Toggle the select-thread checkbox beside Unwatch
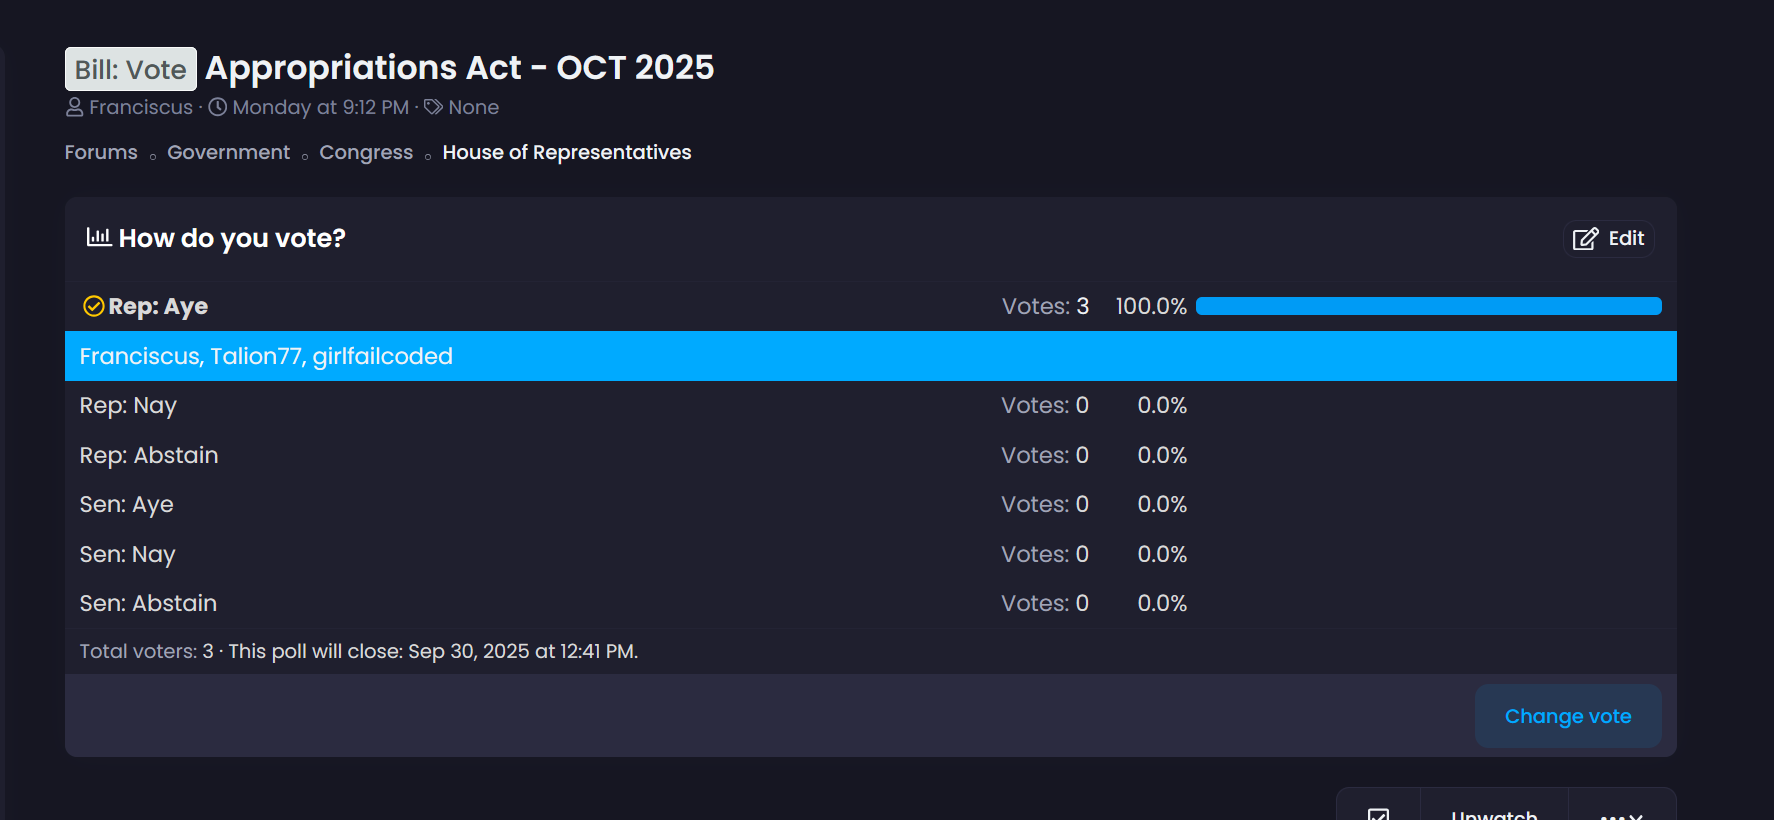Screen dimensions: 1774x820 pos(1378,814)
